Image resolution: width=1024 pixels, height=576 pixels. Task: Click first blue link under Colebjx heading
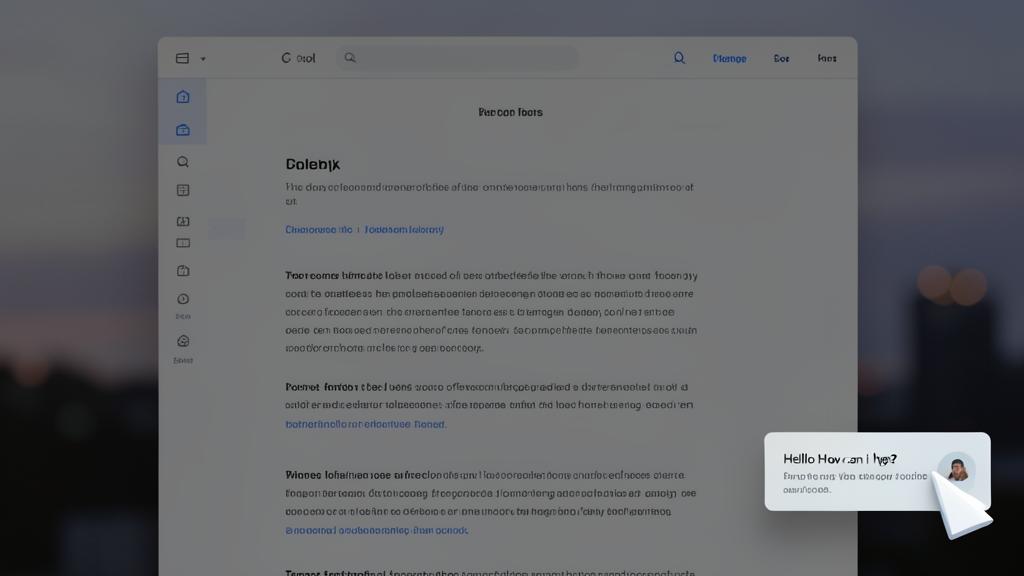click(x=319, y=229)
